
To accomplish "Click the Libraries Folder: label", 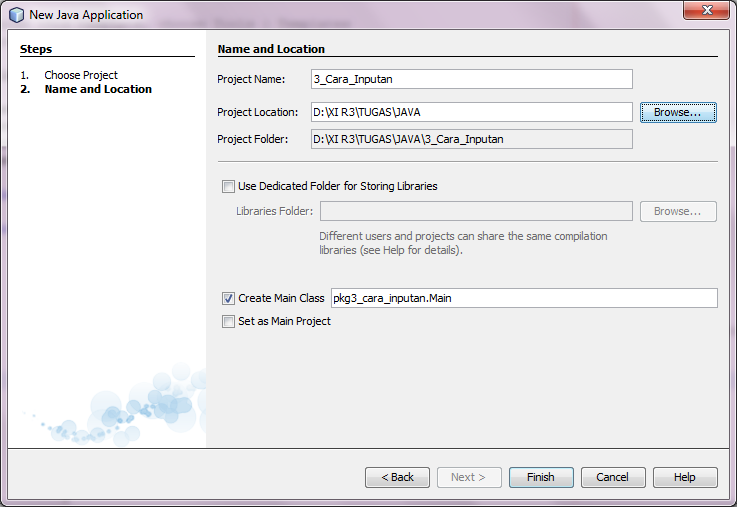I will click(274, 211).
